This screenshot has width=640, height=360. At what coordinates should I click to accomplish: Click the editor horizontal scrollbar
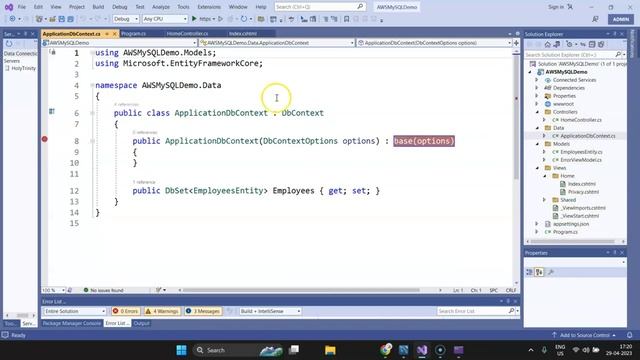(x=301, y=290)
